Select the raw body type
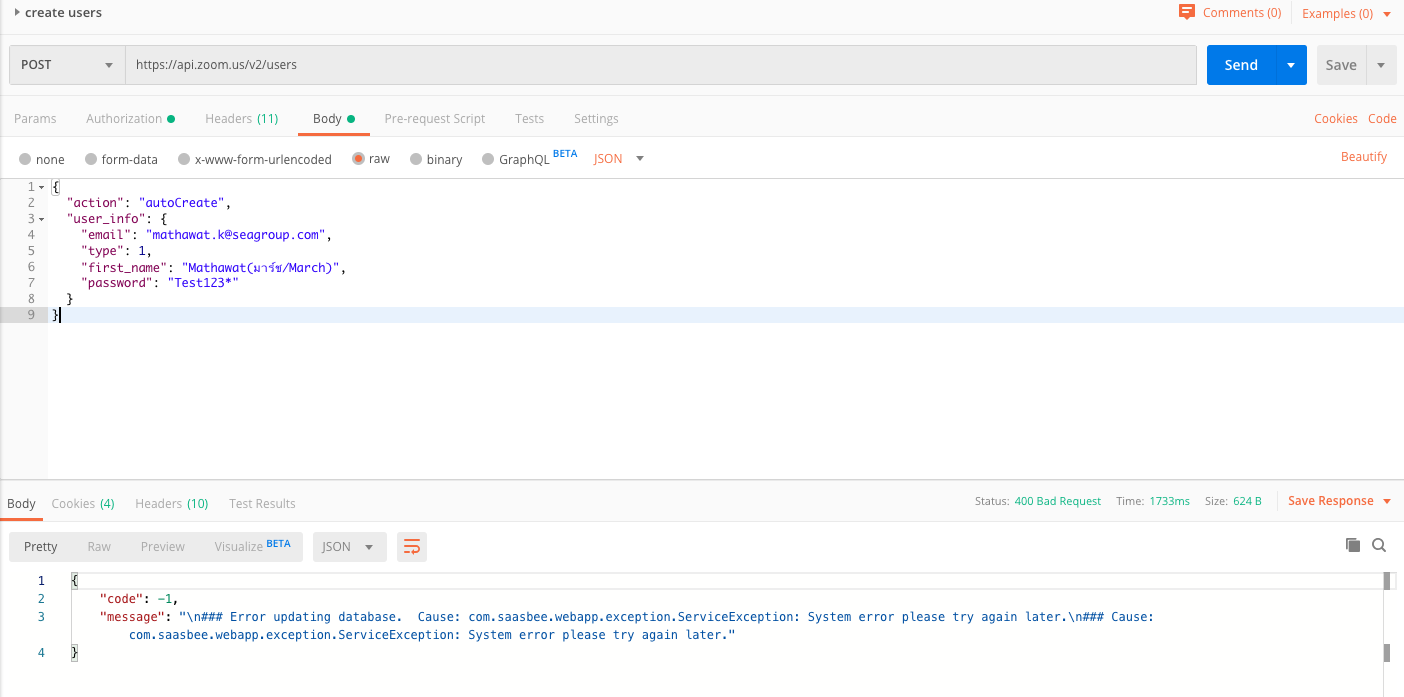The height and width of the screenshot is (697, 1404). (371, 159)
